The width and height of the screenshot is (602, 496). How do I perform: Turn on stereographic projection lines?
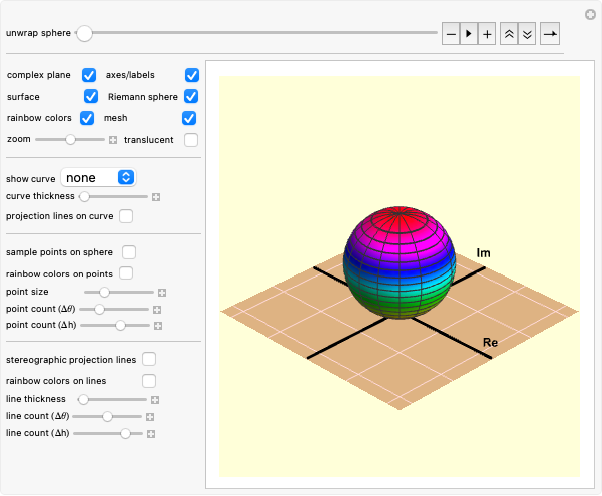point(149,359)
